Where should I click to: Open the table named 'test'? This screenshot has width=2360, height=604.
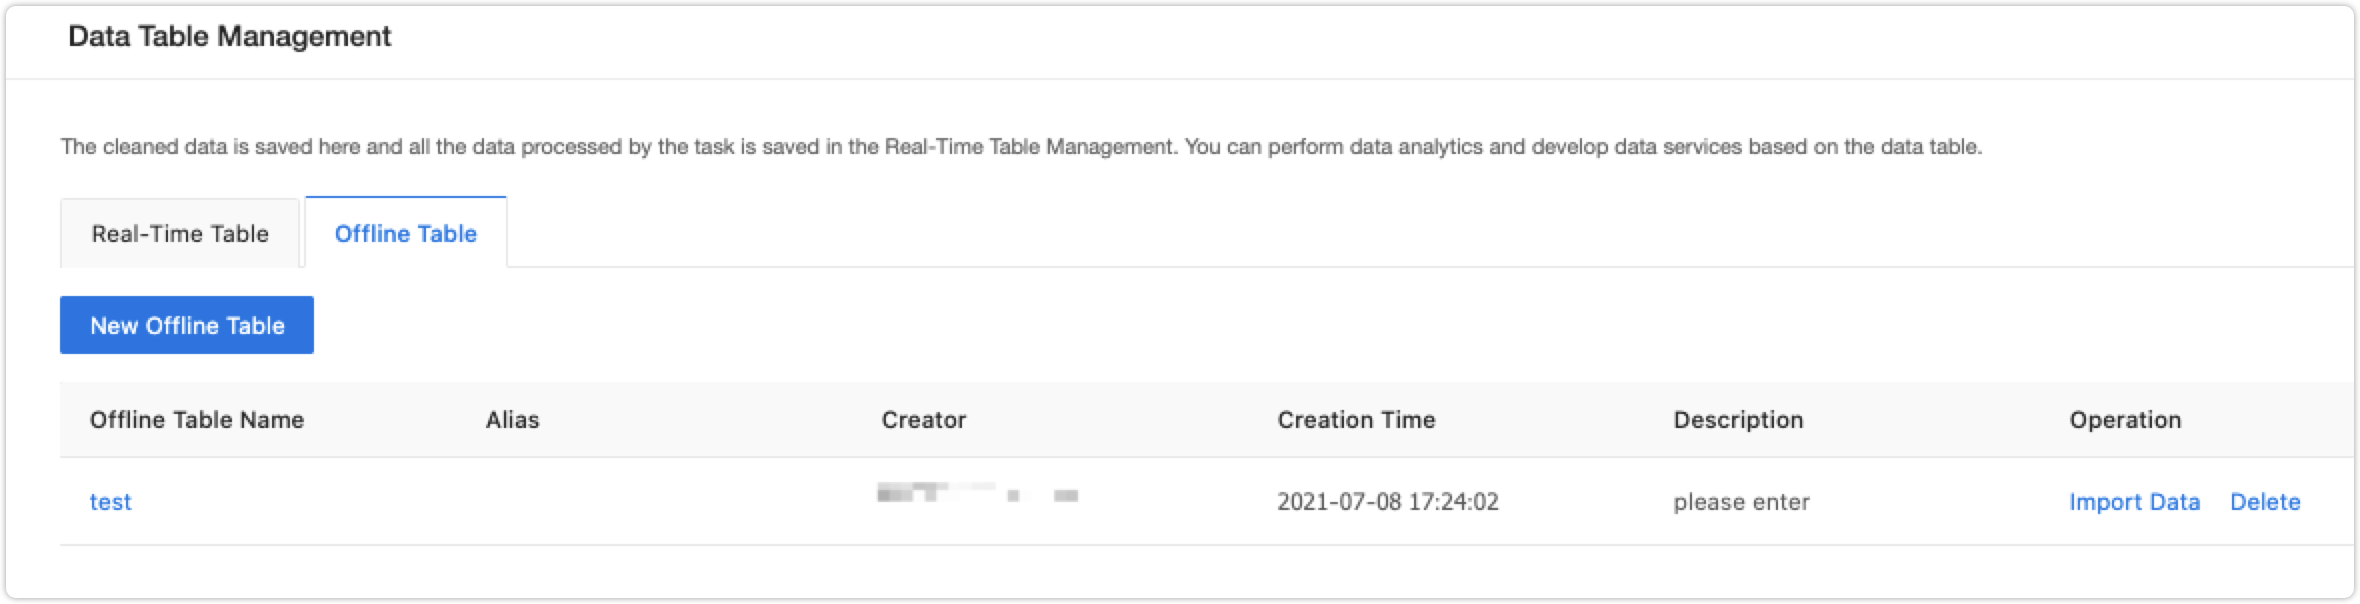click(112, 502)
